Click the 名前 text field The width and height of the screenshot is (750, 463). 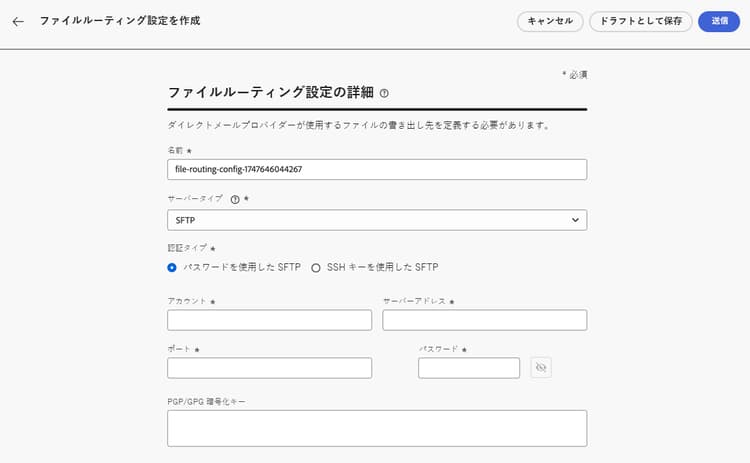click(x=376, y=169)
